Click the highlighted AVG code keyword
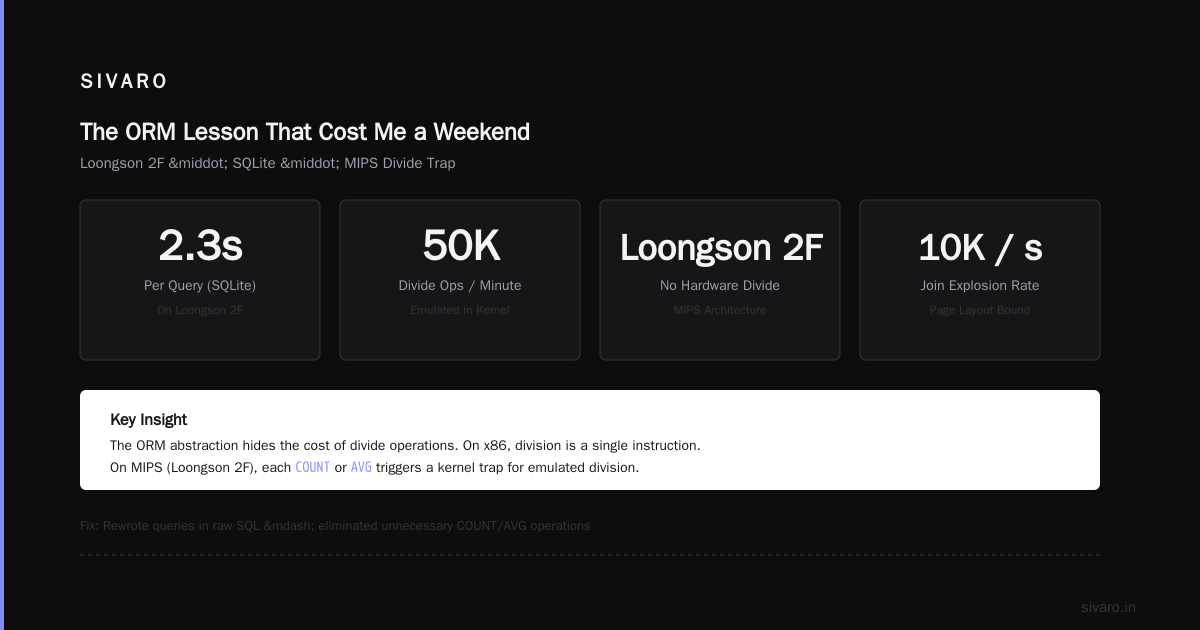Screen dimensions: 1200x630 click(x=361, y=467)
